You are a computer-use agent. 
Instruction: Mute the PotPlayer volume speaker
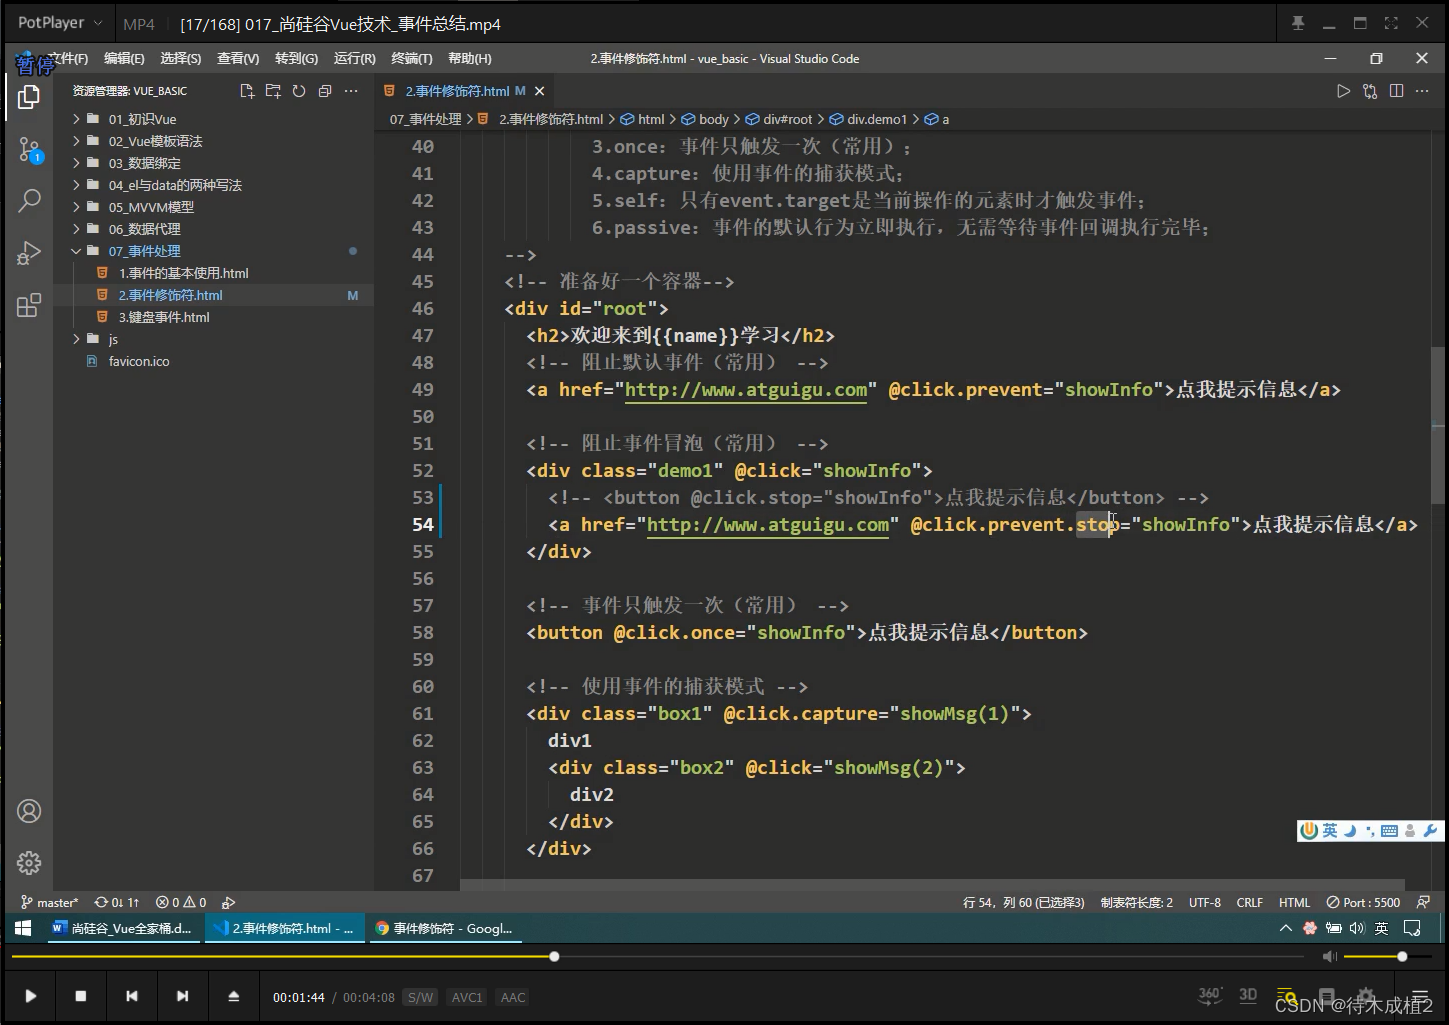[x=1329, y=957]
